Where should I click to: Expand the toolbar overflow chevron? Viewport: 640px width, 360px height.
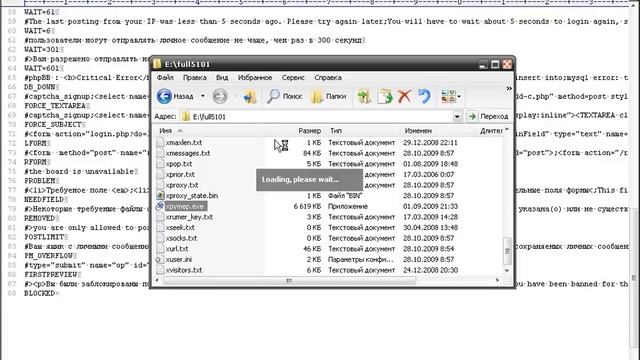(509, 88)
